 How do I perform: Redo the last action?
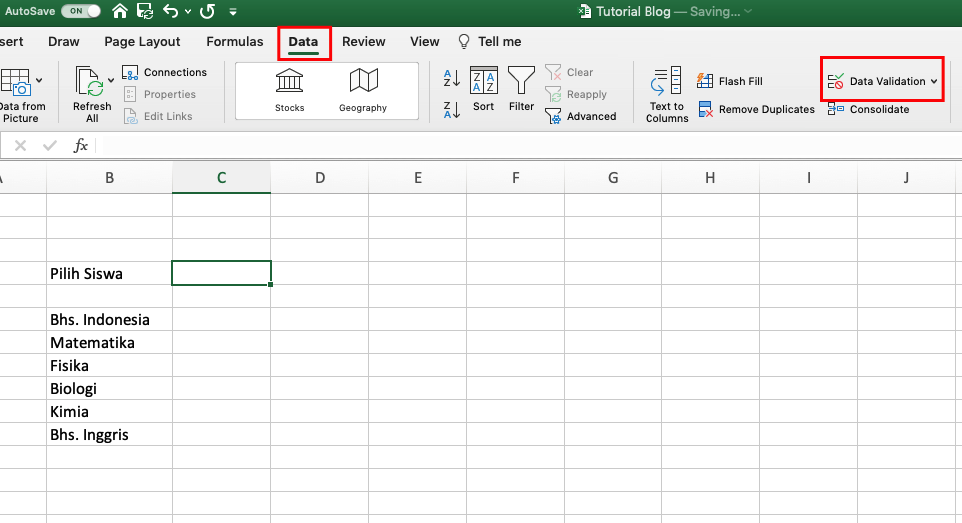coord(207,11)
